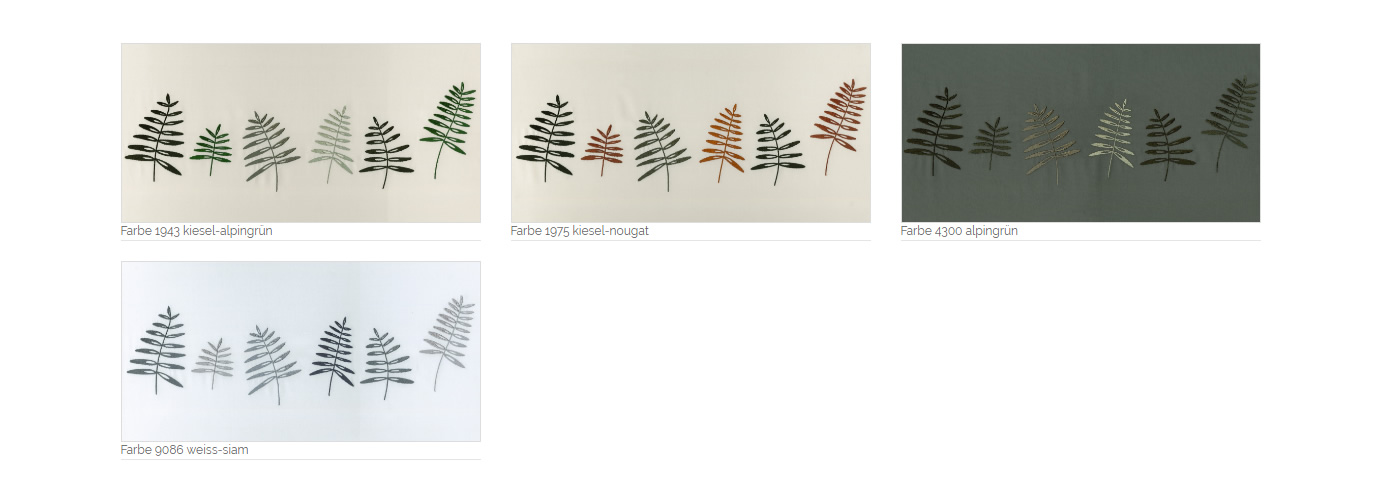Viewport: 1400px width, 500px height.
Task: Click the "Farbe 9086 weiss-siam" caption
Action: (x=184, y=450)
